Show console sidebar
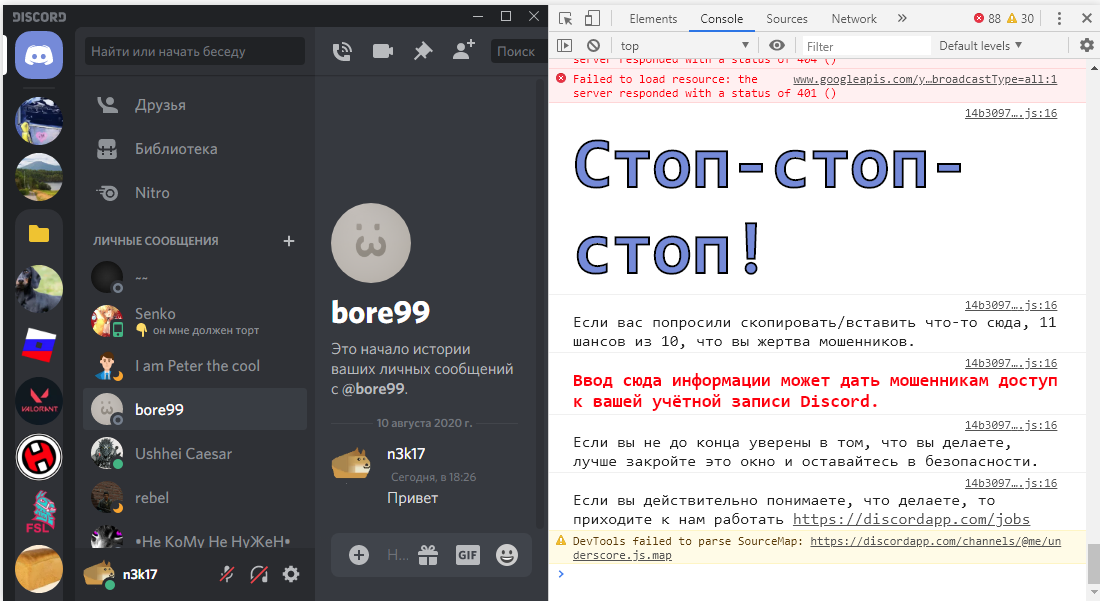The height and width of the screenshot is (601, 1100). coord(565,46)
